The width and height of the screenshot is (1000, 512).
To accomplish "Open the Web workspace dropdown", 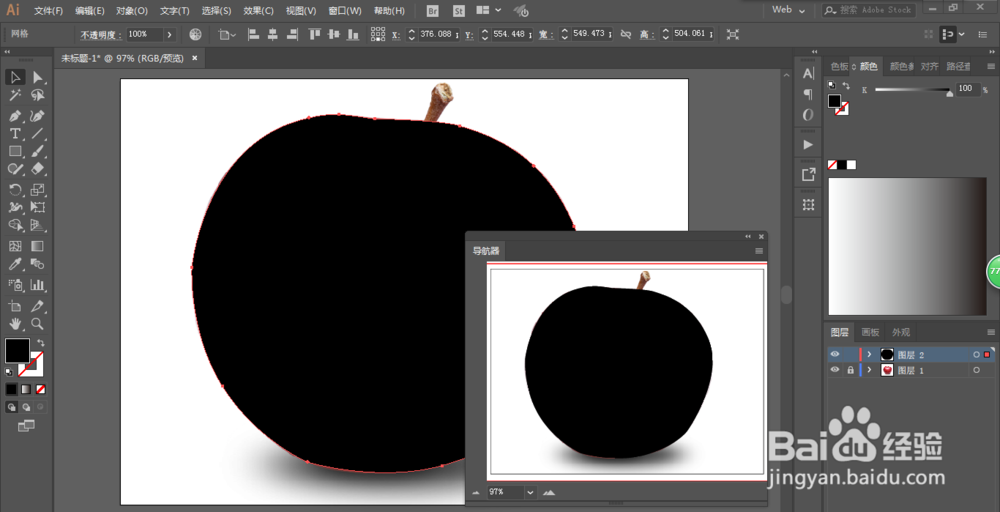I will pyautogui.click(x=788, y=10).
